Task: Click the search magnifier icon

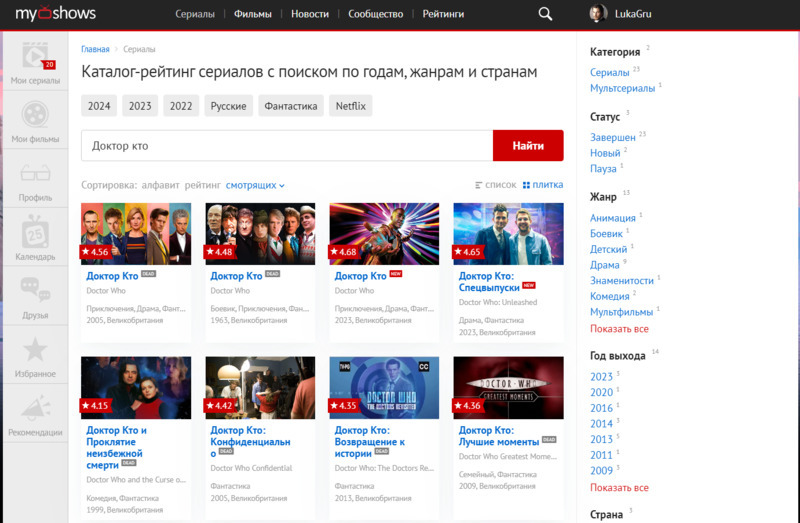Action: click(x=545, y=14)
